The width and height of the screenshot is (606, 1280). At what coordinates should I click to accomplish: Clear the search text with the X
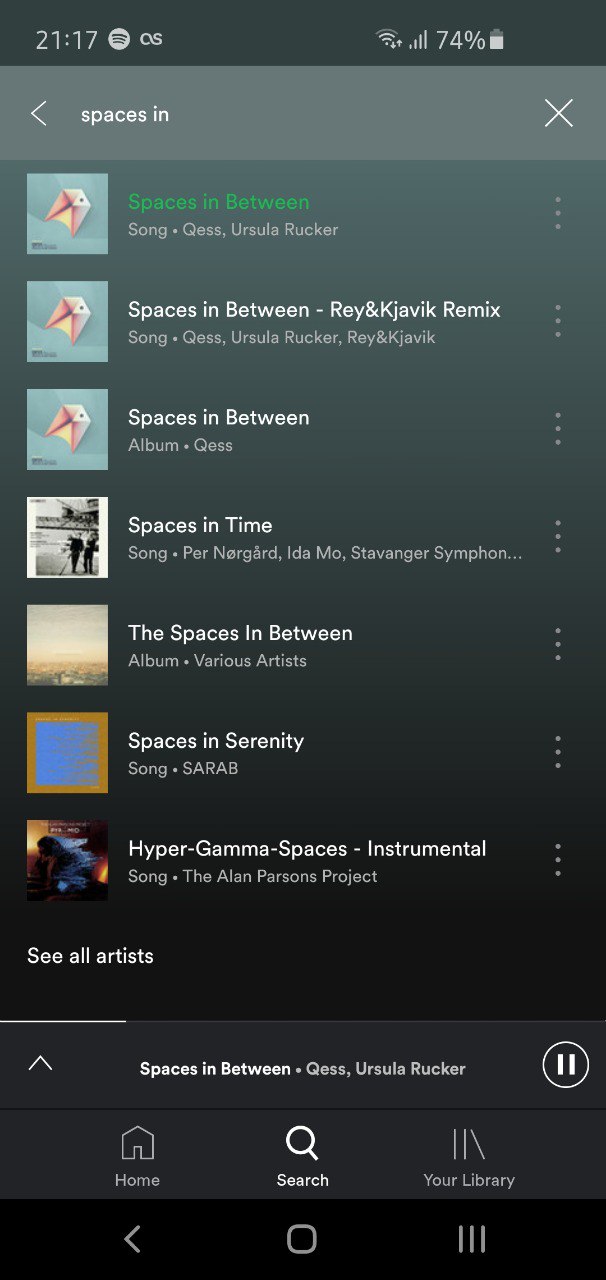pyautogui.click(x=558, y=113)
